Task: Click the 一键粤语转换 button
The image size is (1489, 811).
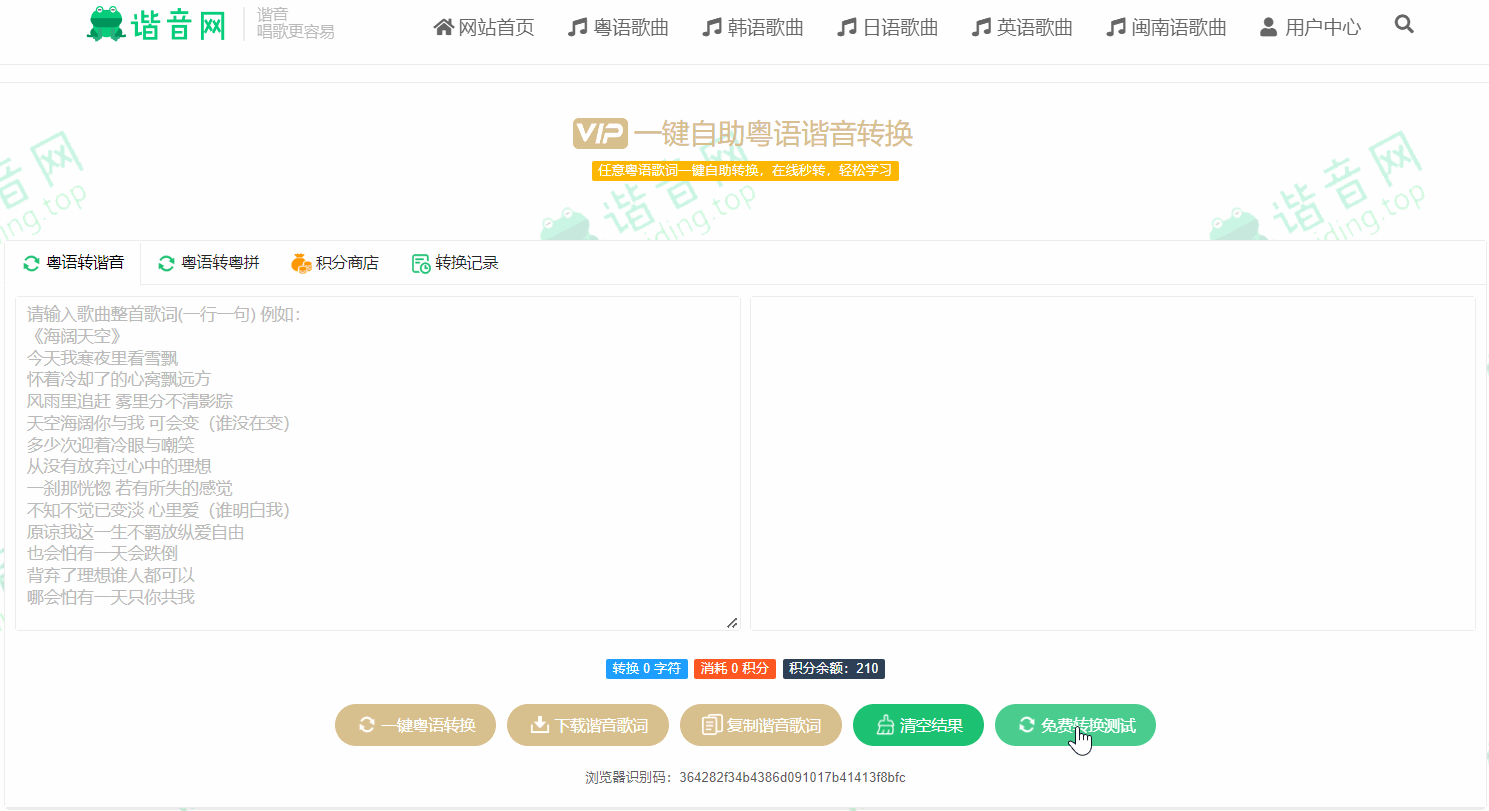Action: (x=416, y=725)
